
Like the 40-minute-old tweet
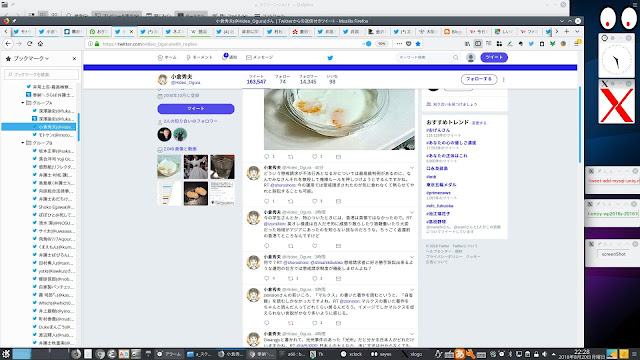(x=315, y=201)
